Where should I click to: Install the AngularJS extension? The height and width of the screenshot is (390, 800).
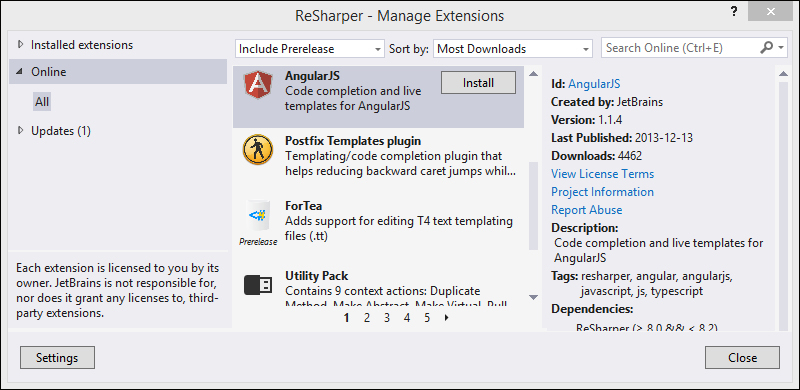pyautogui.click(x=478, y=83)
